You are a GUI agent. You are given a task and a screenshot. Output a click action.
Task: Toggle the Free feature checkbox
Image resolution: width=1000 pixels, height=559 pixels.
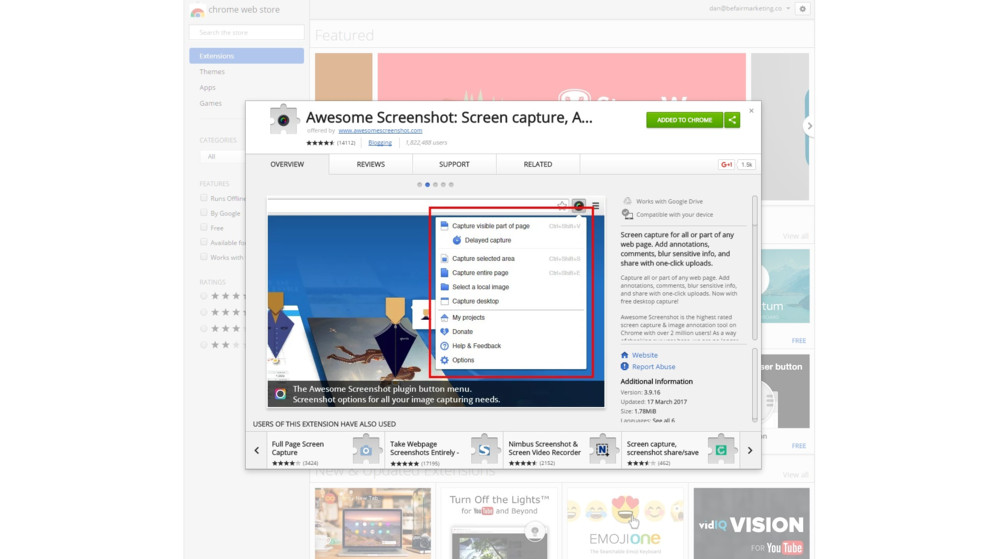204,228
